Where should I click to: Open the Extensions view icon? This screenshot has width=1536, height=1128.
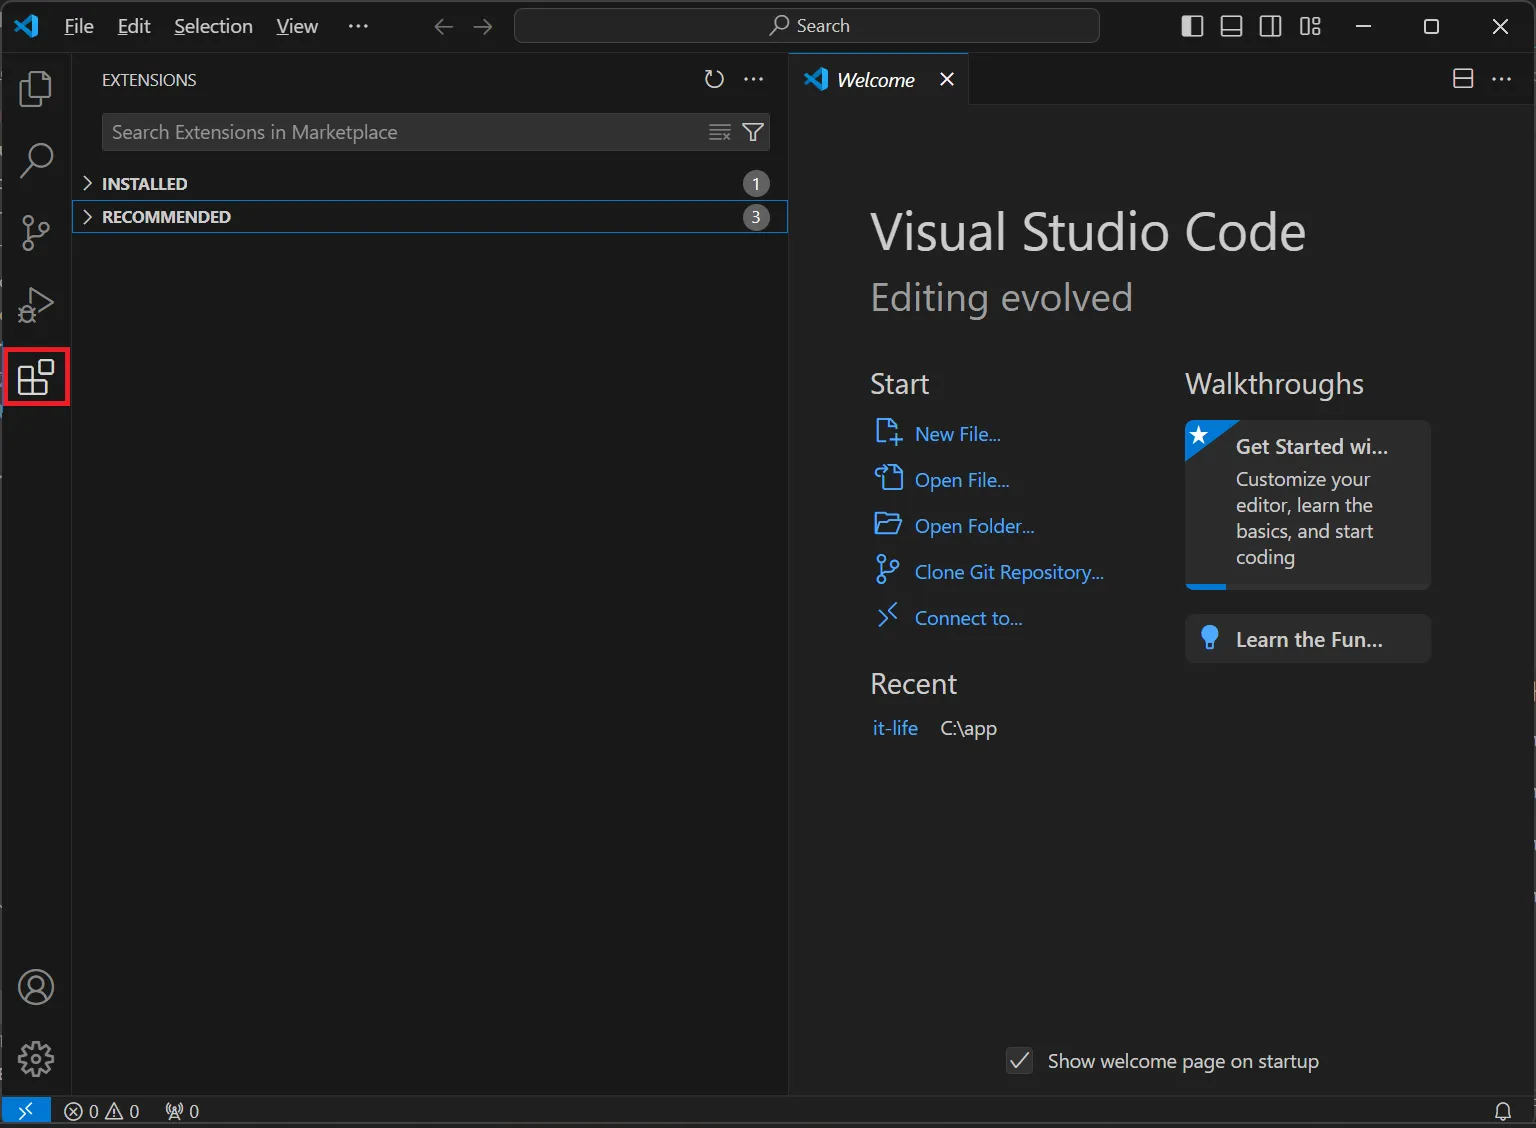(36, 377)
